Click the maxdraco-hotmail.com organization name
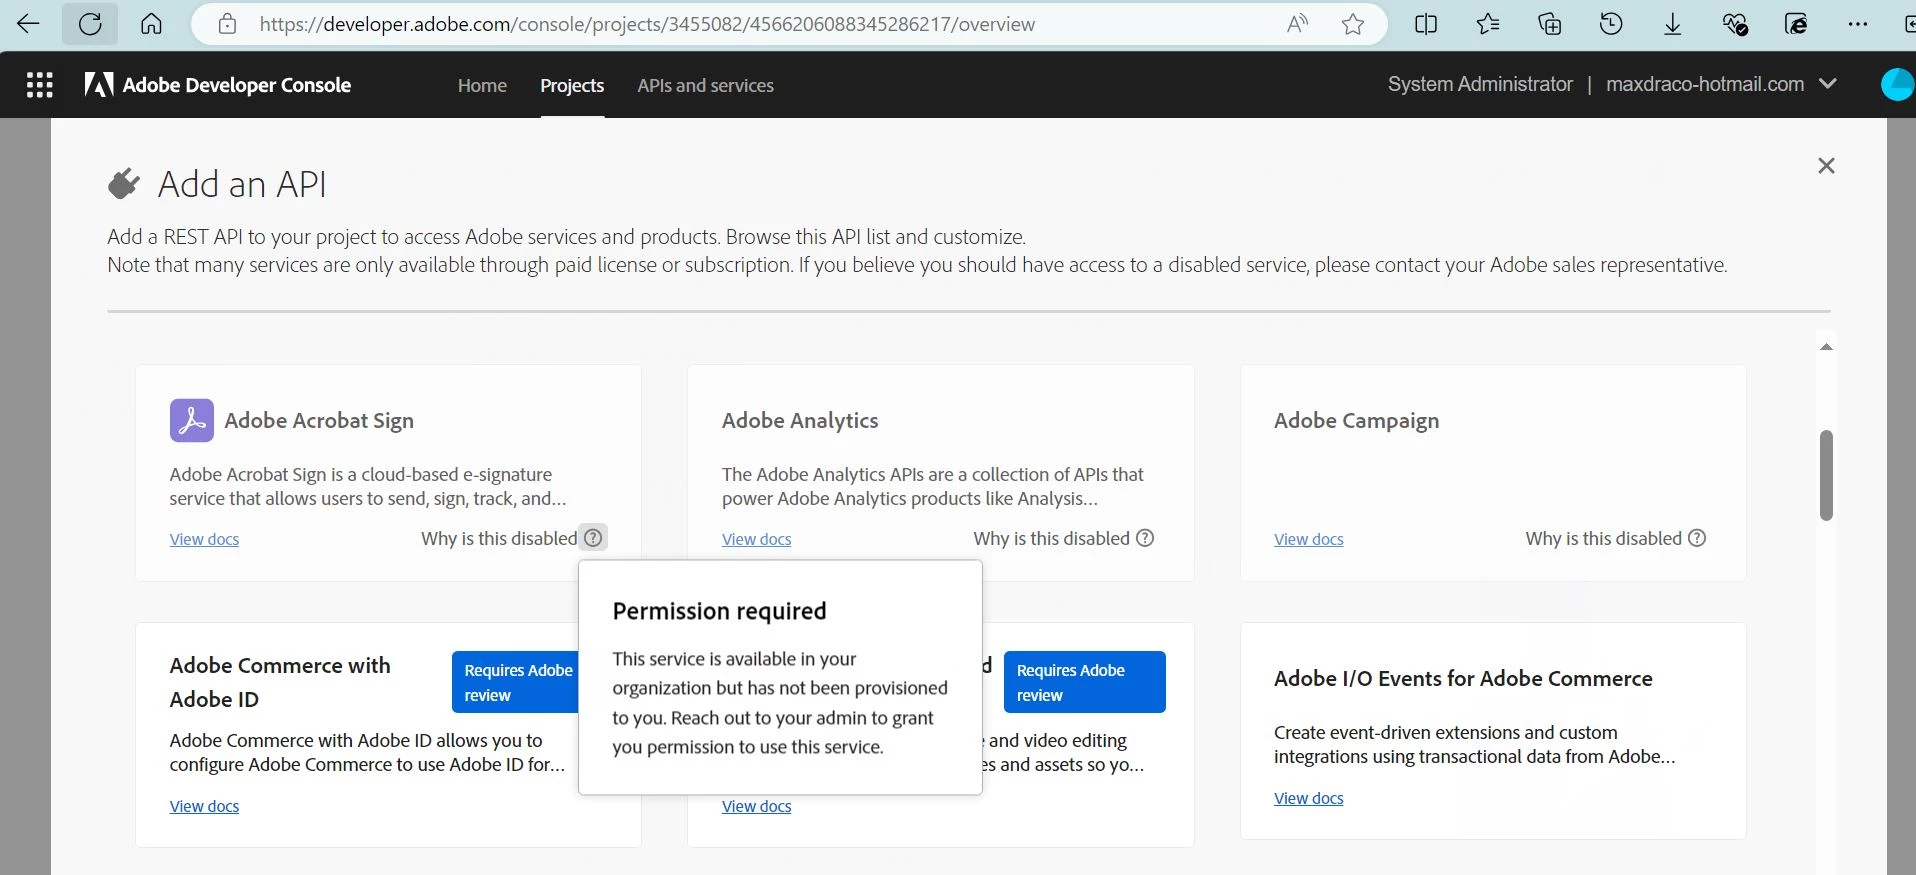Viewport: 1916px width, 875px height. point(1705,84)
